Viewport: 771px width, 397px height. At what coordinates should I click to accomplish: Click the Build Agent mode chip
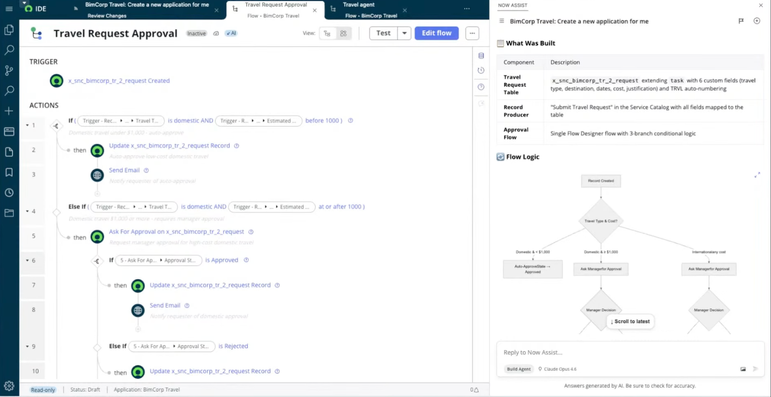click(519, 369)
